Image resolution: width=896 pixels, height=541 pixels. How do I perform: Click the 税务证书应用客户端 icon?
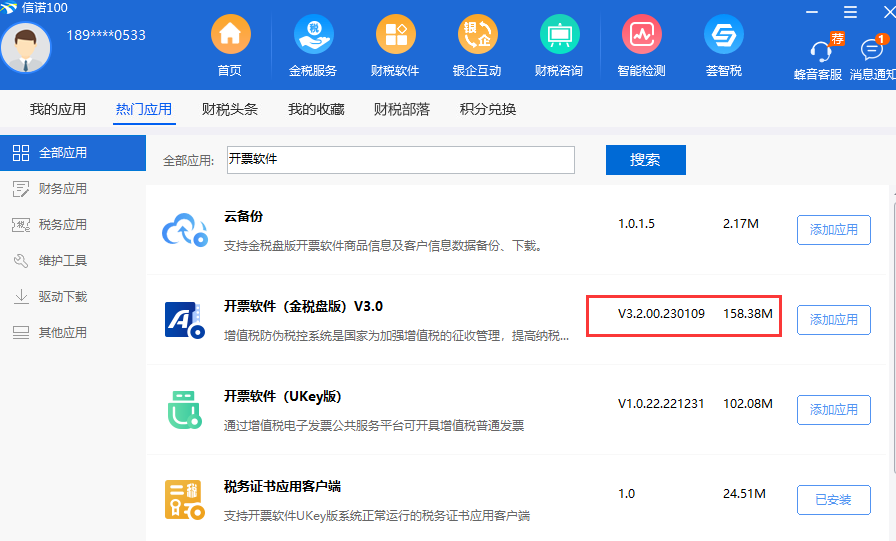(x=185, y=500)
